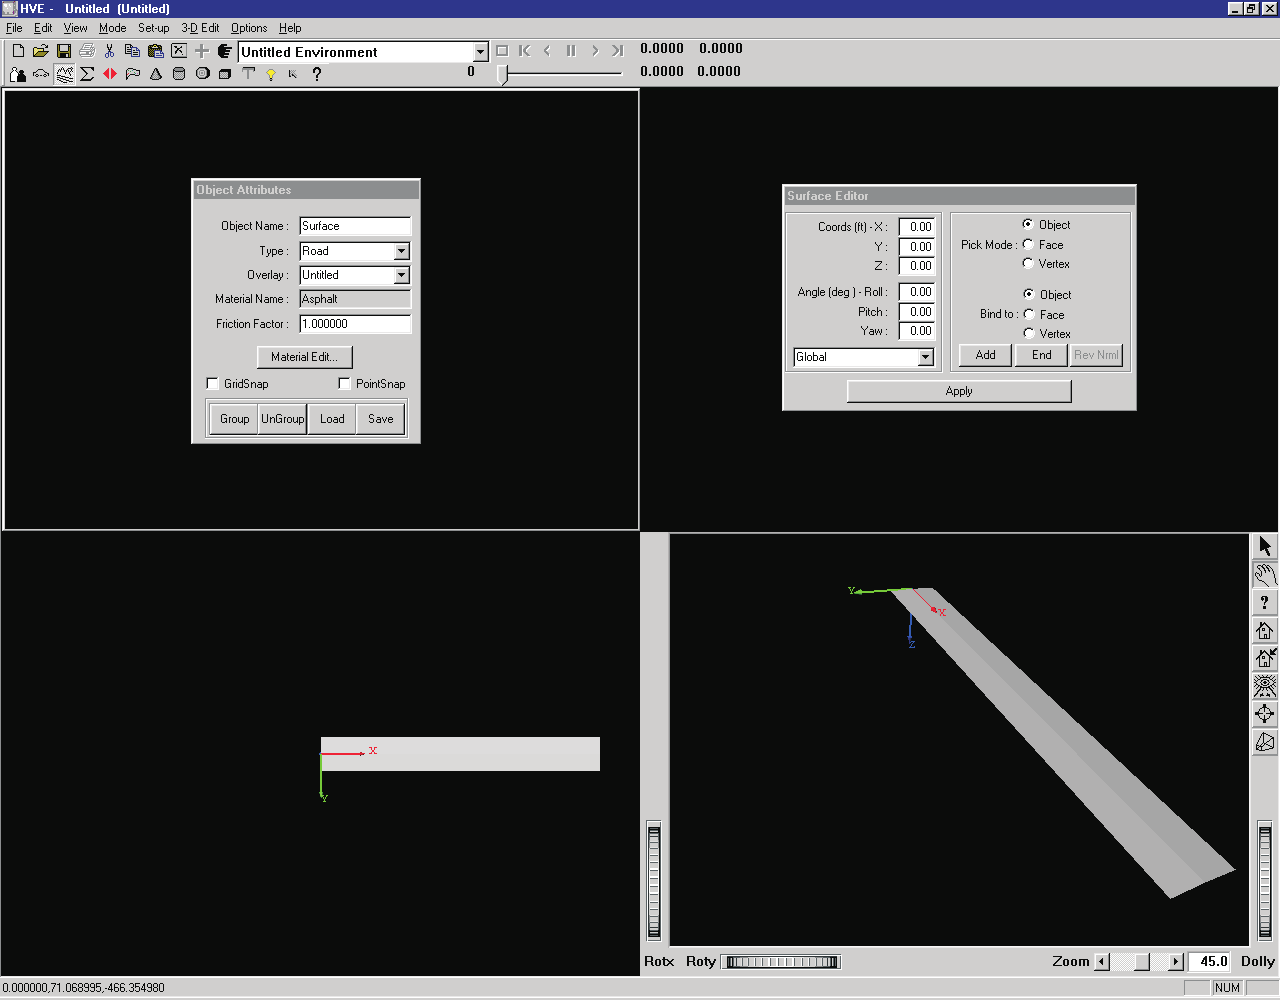Click the View All eye icon
1280x1000 pixels.
(1265, 686)
